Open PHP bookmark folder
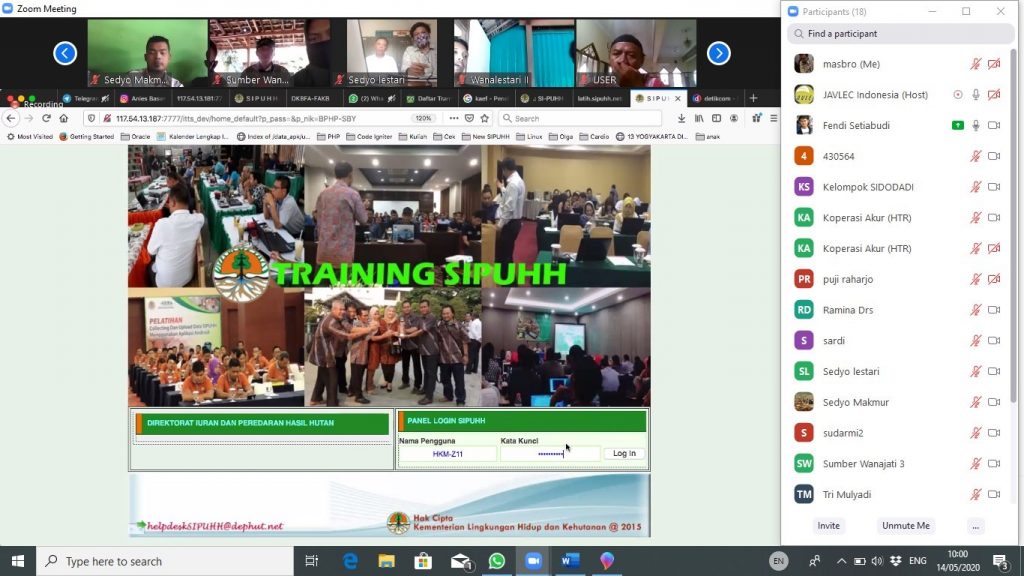 tap(328, 136)
